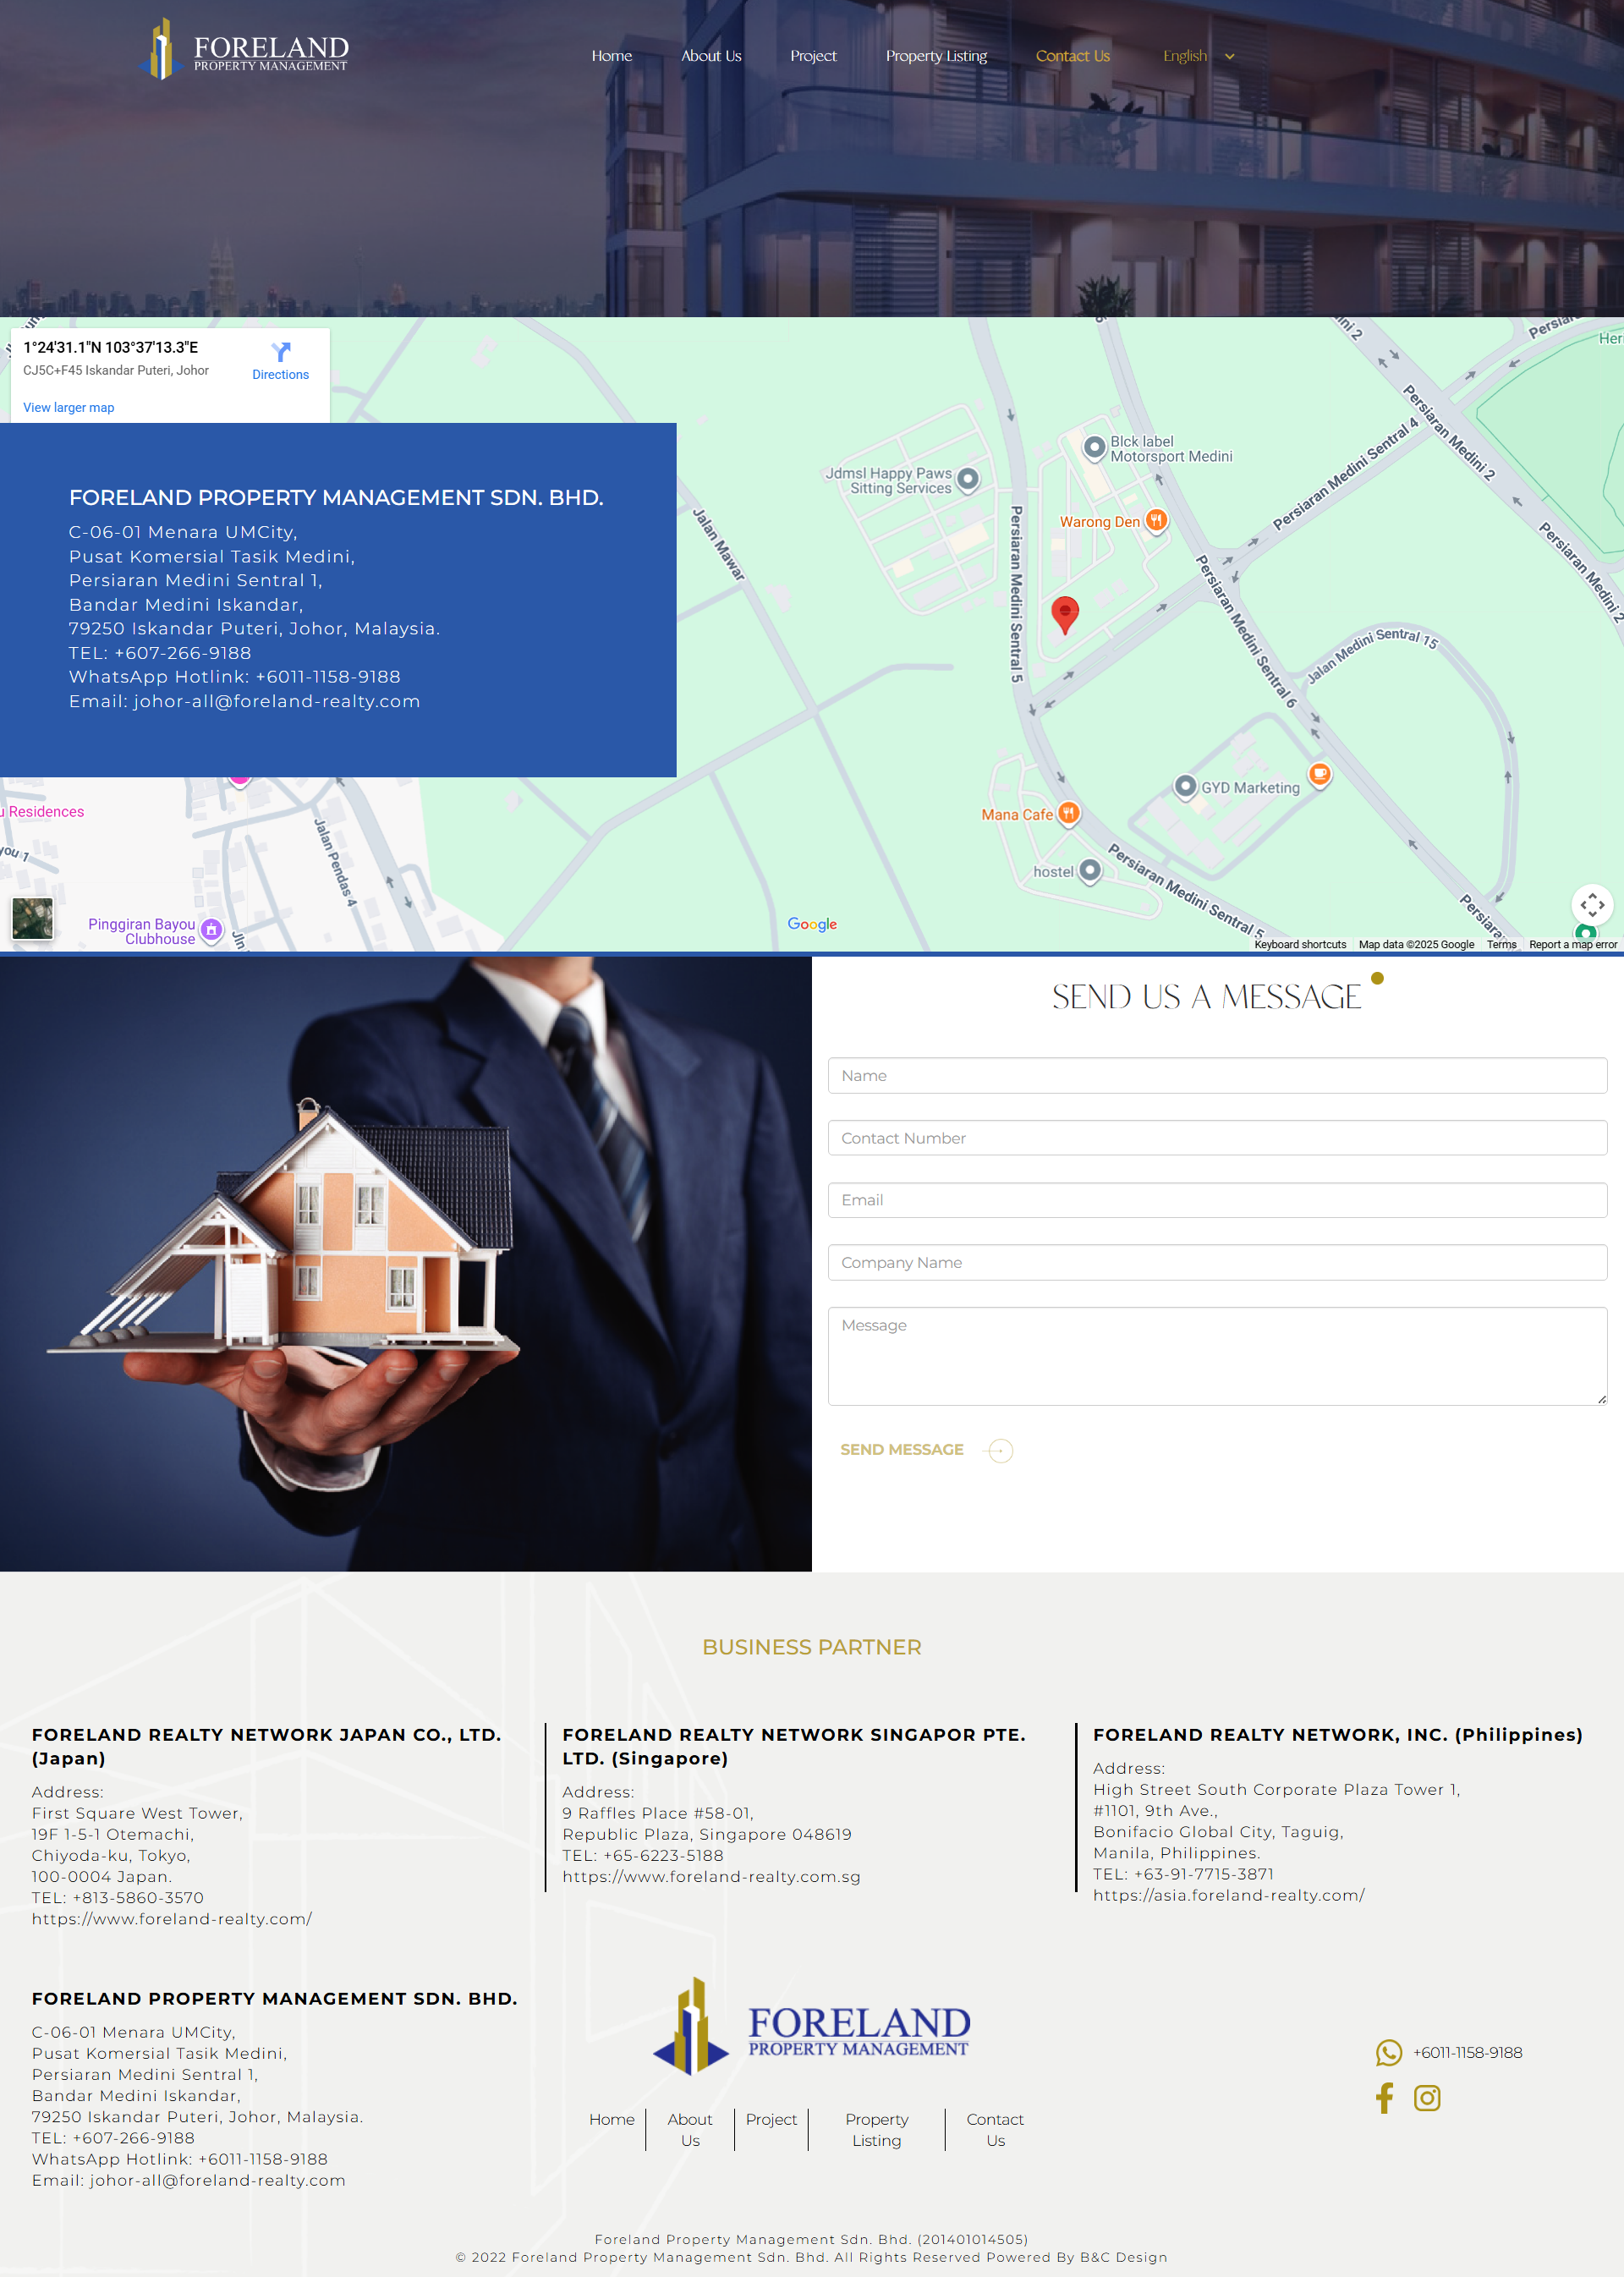Open the View larger map link
This screenshot has height=2277, width=1624.
(x=69, y=407)
